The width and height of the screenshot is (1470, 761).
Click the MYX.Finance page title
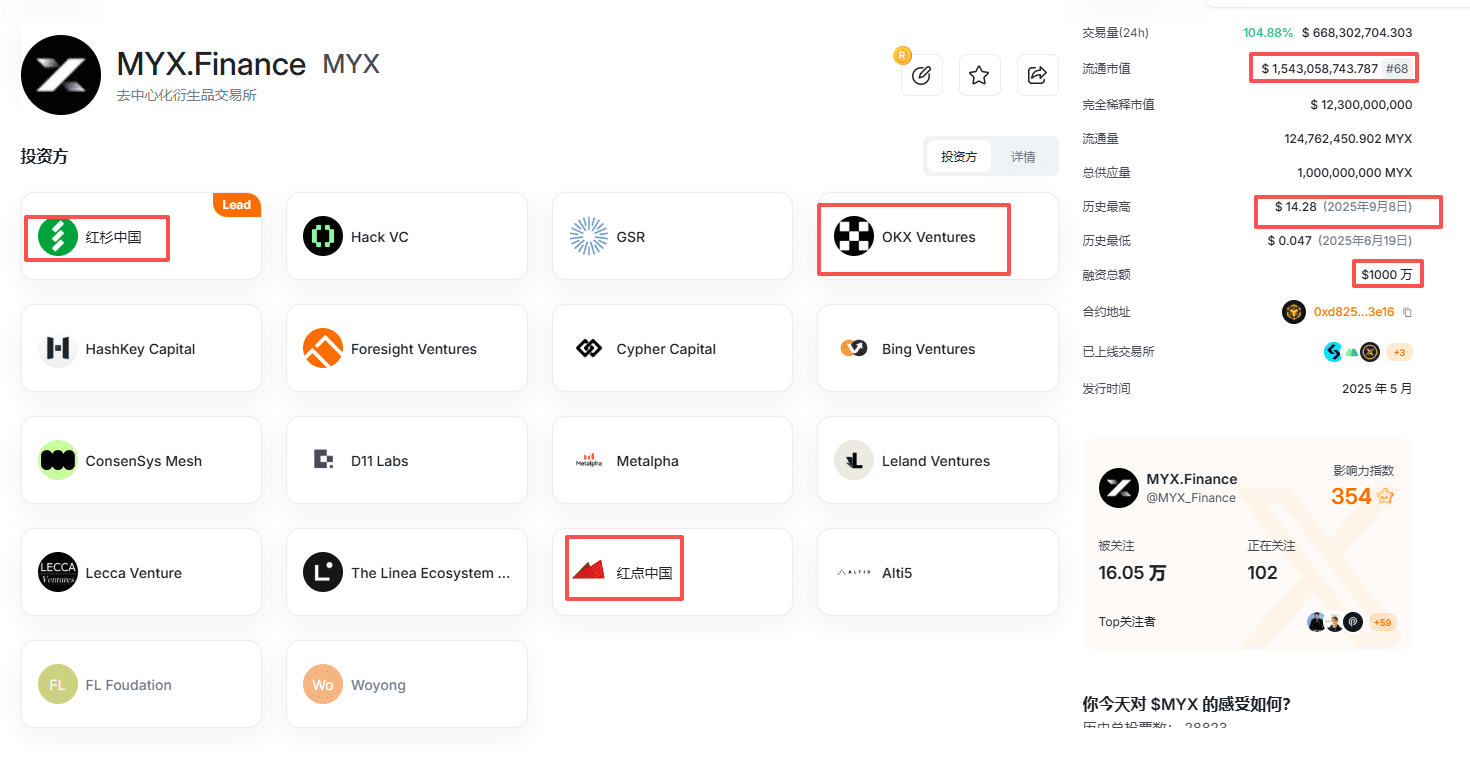coord(211,64)
